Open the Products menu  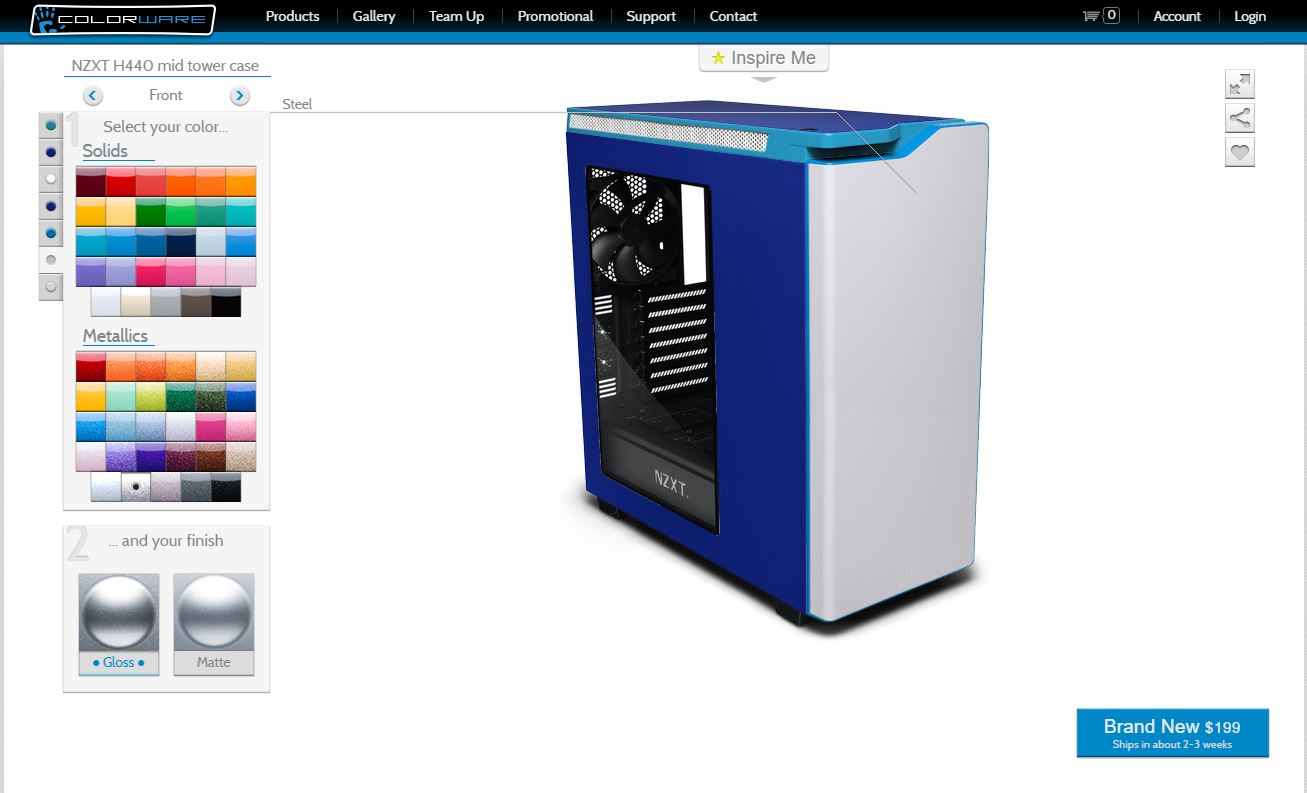coord(293,16)
